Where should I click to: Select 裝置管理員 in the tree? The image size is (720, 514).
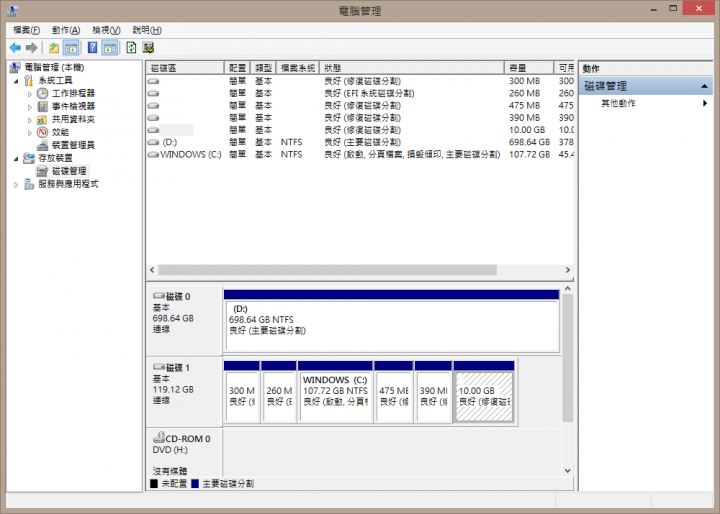73,145
